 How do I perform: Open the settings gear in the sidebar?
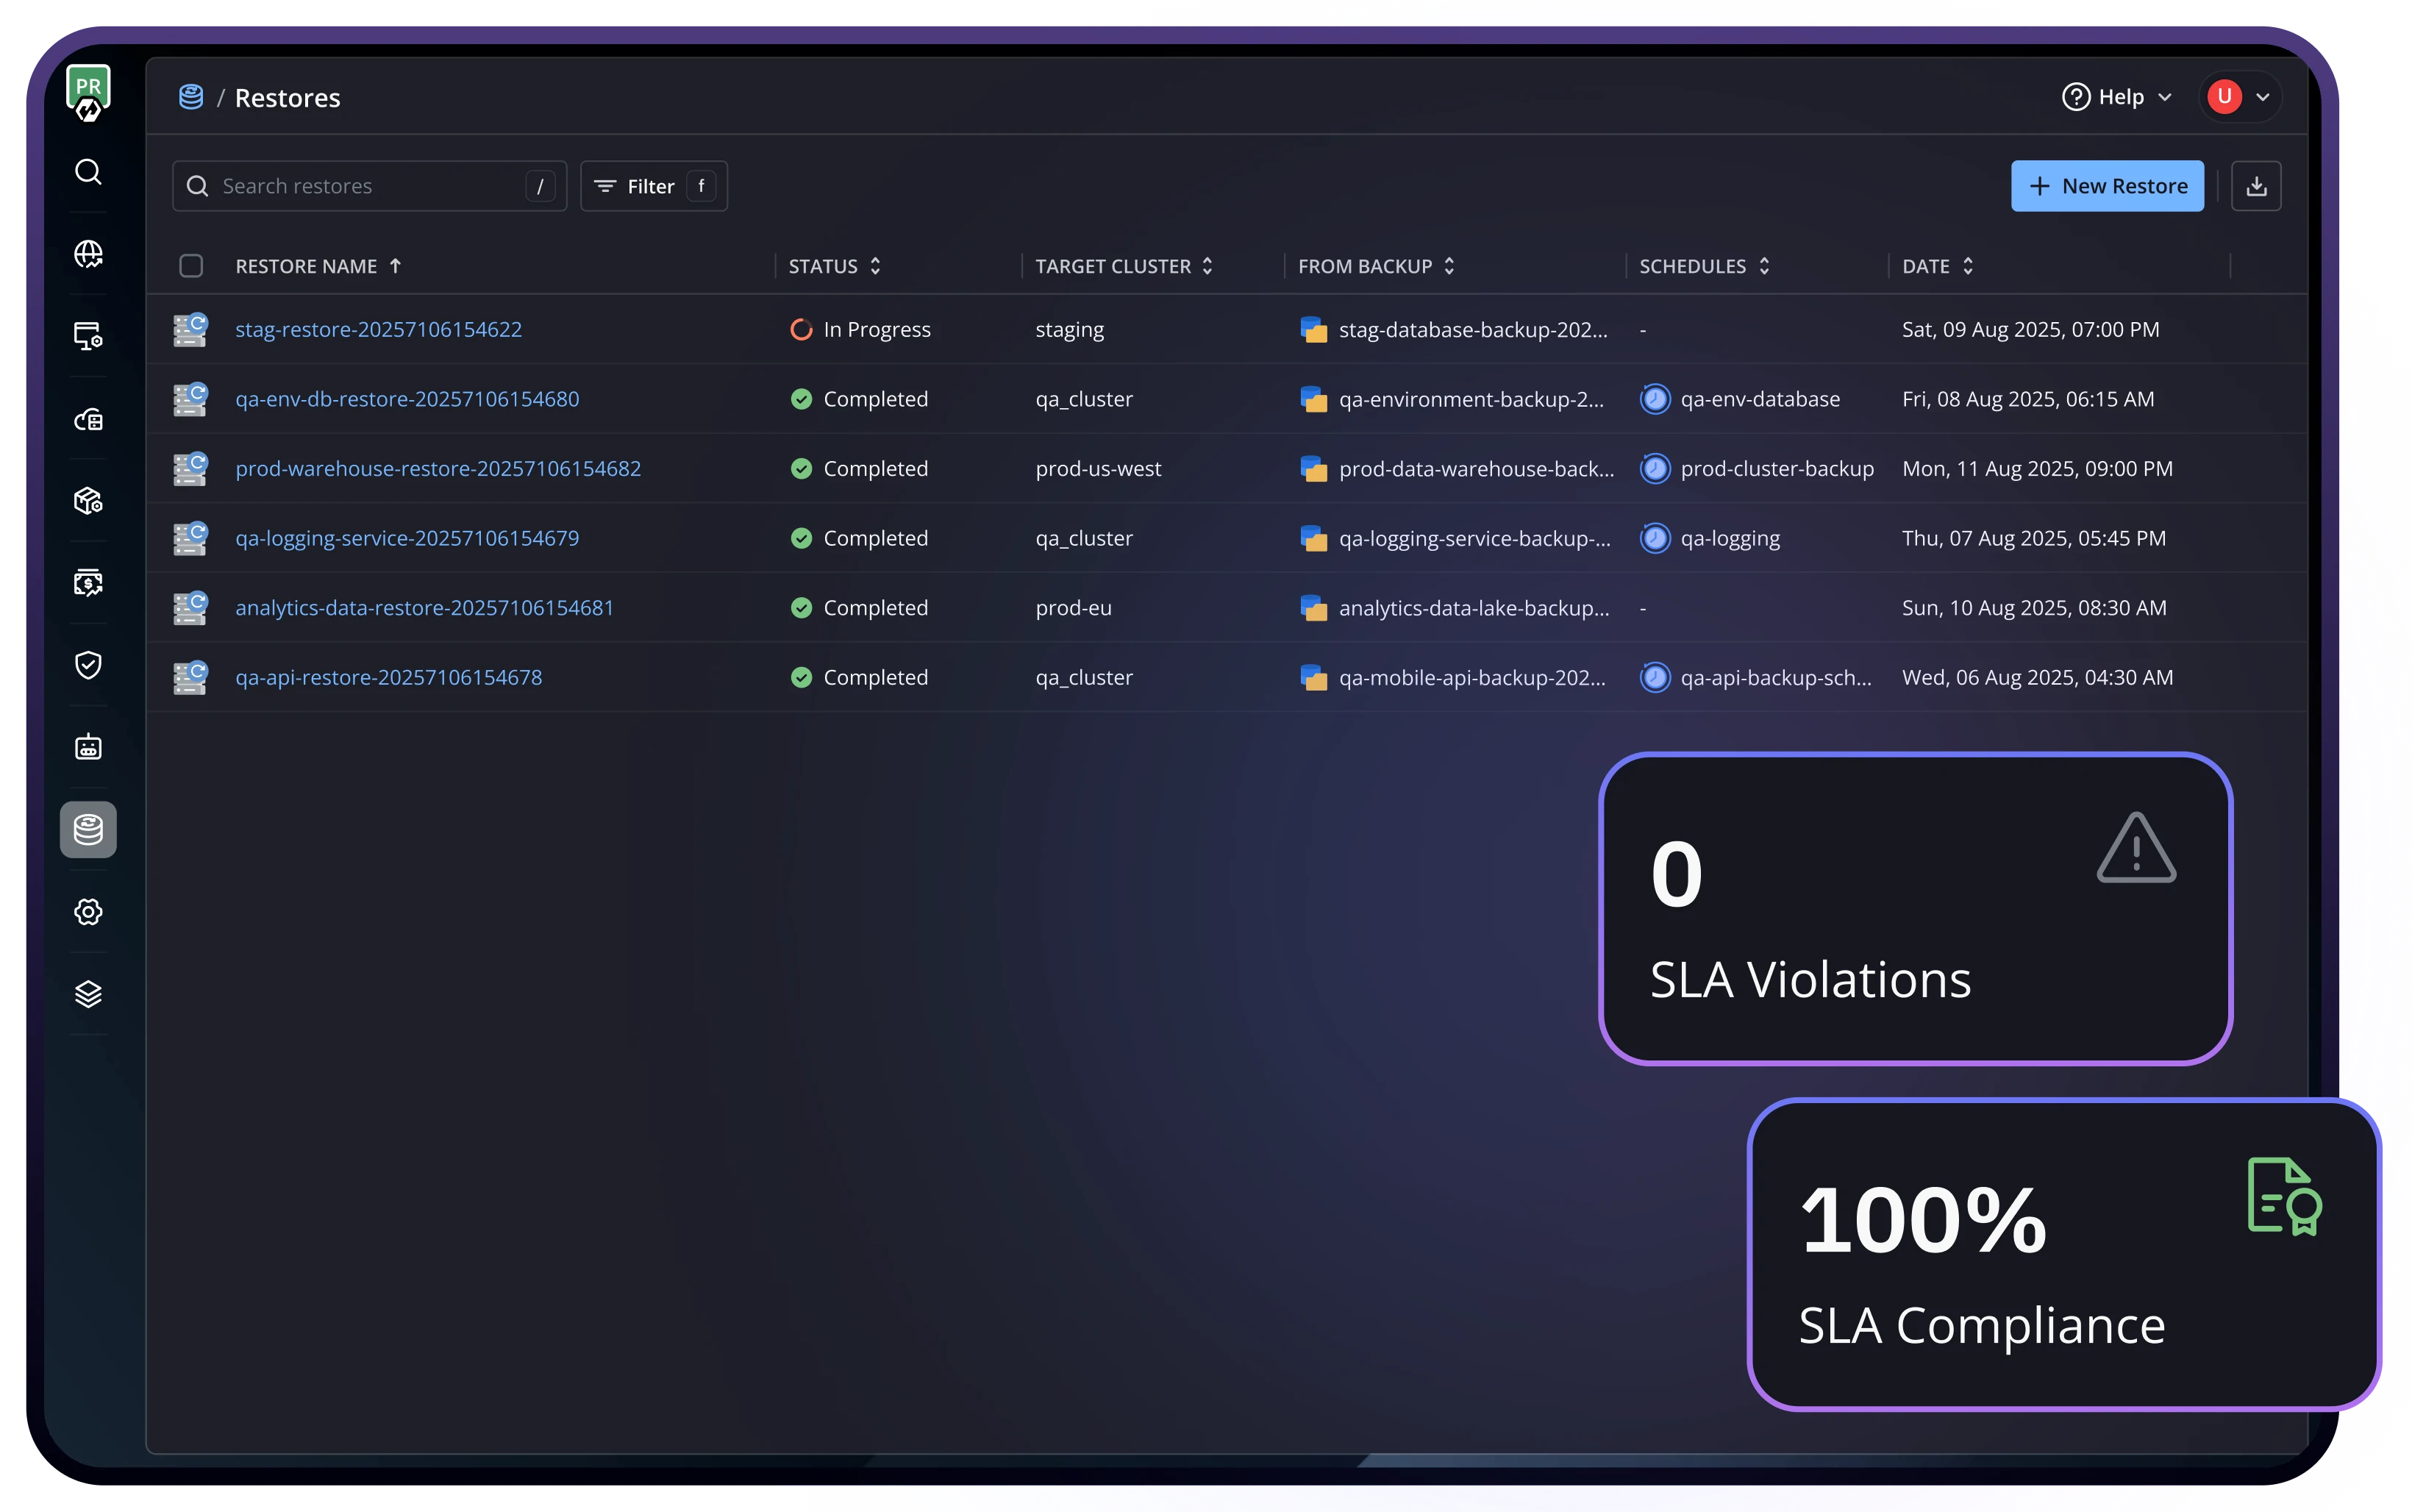point(88,912)
